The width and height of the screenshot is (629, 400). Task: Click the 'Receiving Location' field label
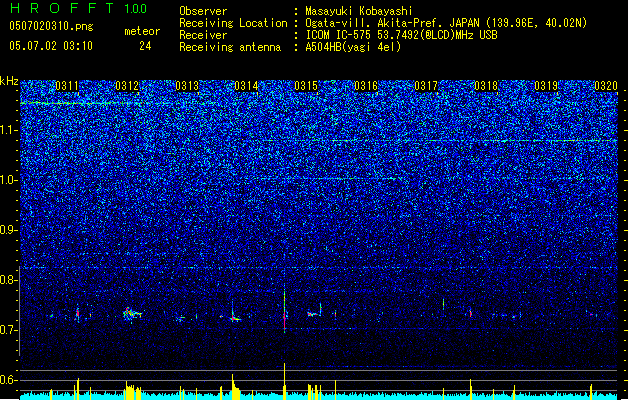coord(233,23)
